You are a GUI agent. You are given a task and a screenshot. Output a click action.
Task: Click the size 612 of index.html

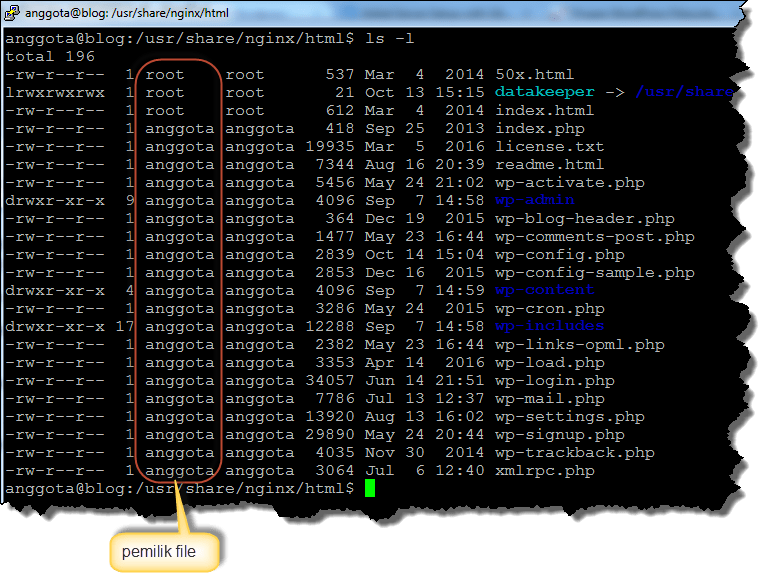point(340,111)
